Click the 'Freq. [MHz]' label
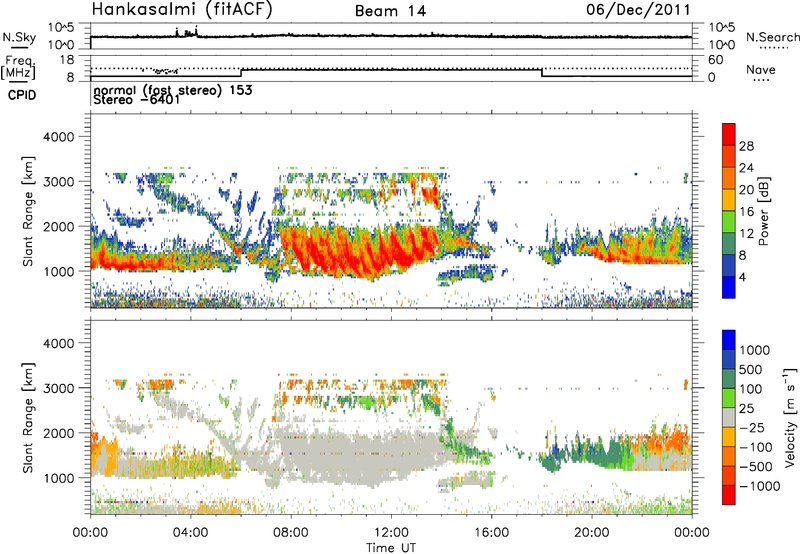 click(x=18, y=68)
